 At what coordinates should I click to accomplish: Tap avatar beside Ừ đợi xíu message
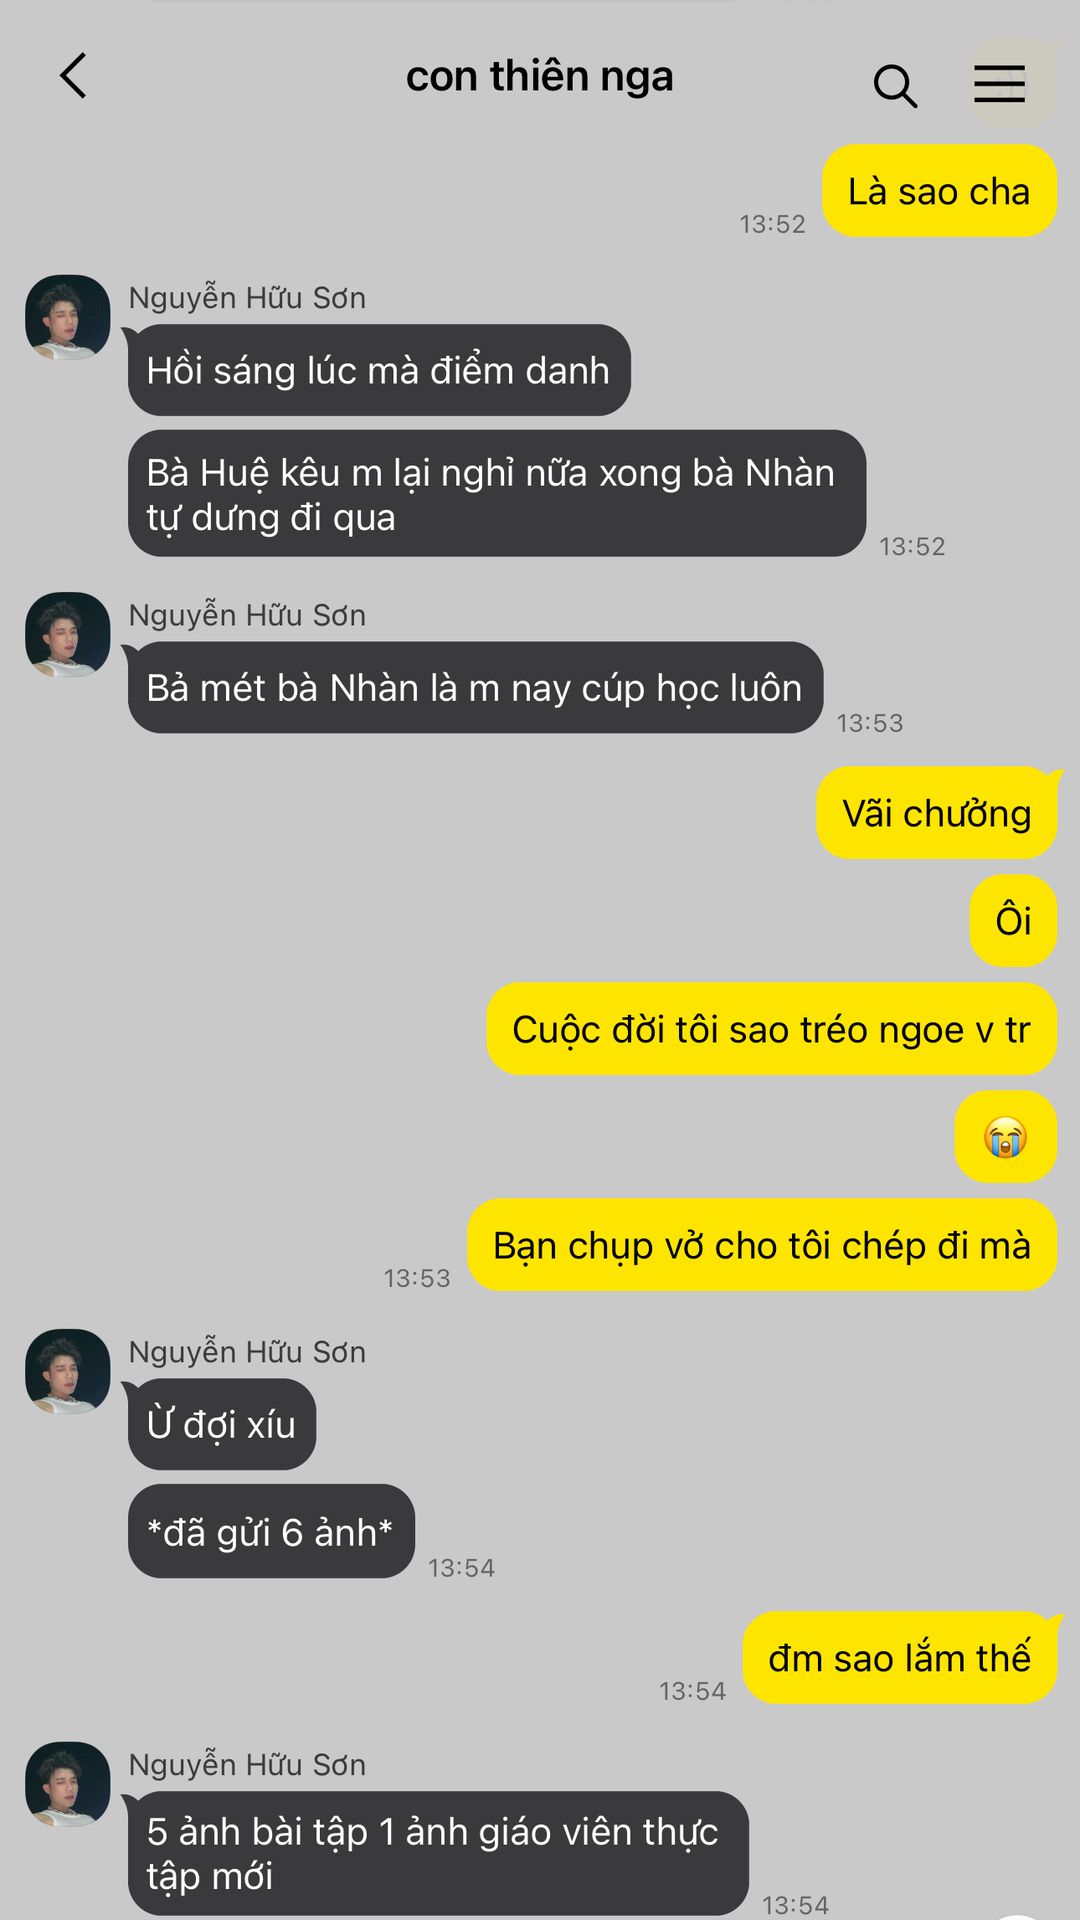coord(67,1371)
